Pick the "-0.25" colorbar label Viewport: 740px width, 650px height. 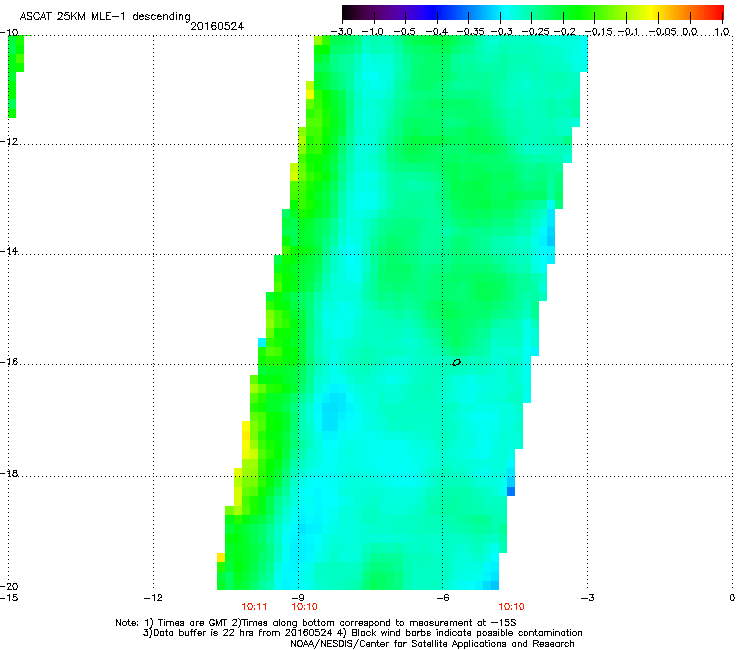(535, 32)
